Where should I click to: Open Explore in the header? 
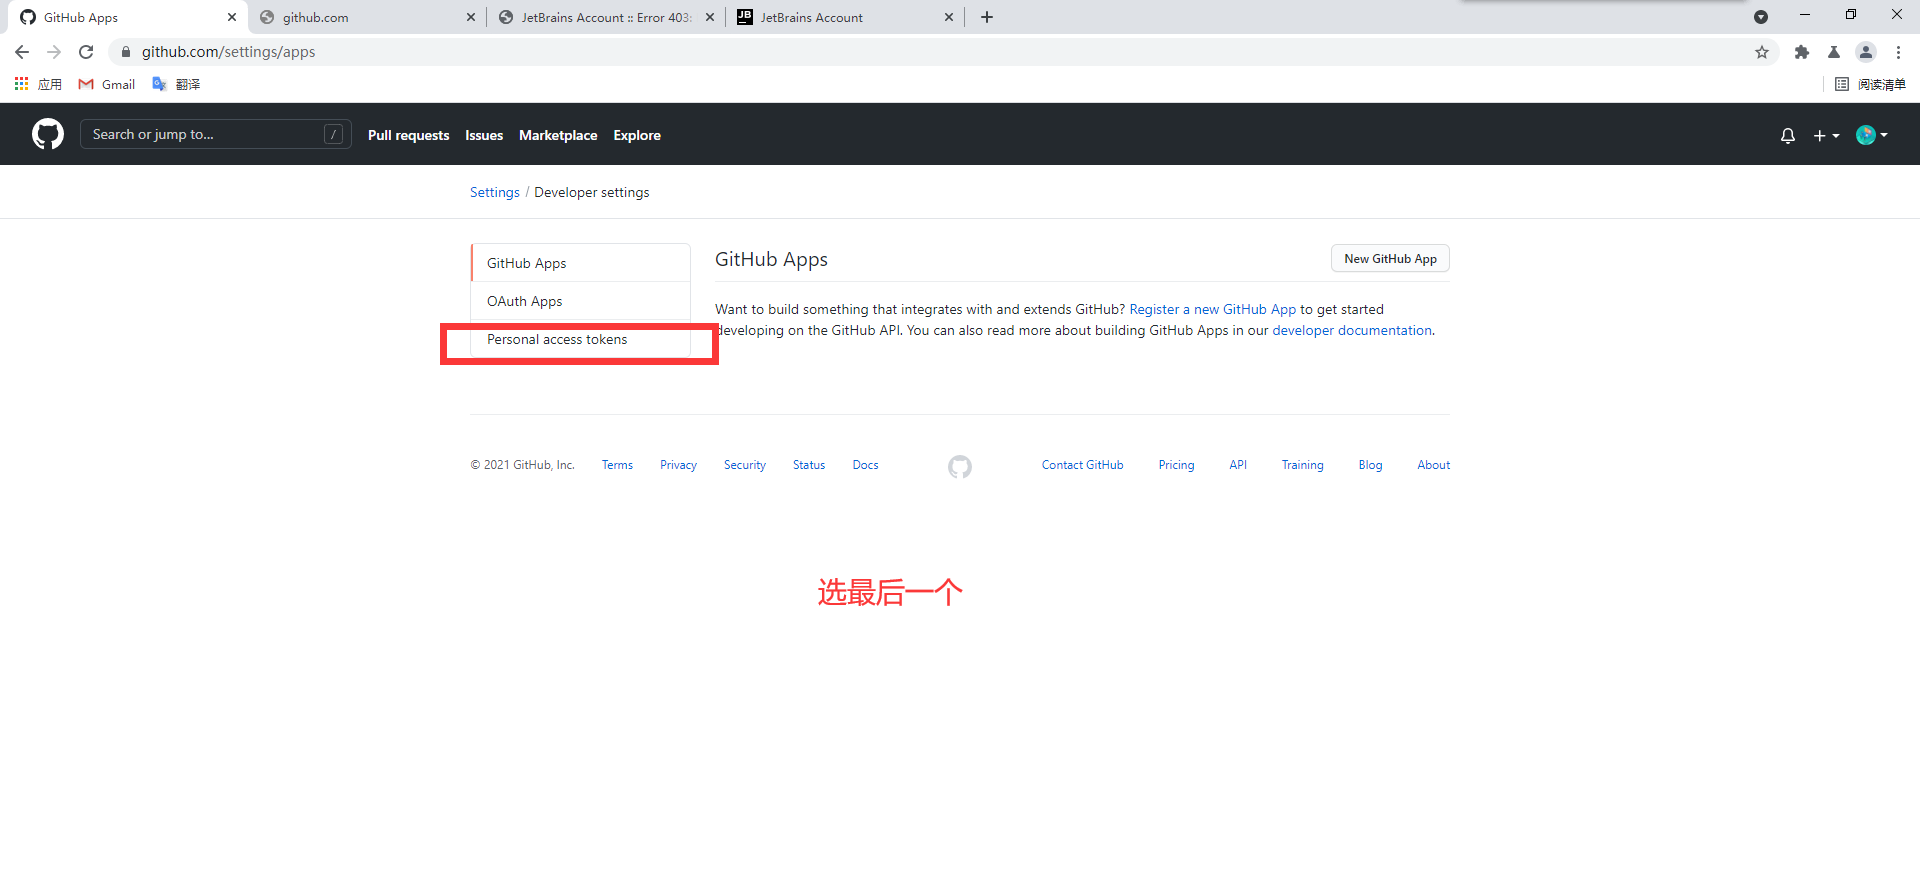[637, 135]
